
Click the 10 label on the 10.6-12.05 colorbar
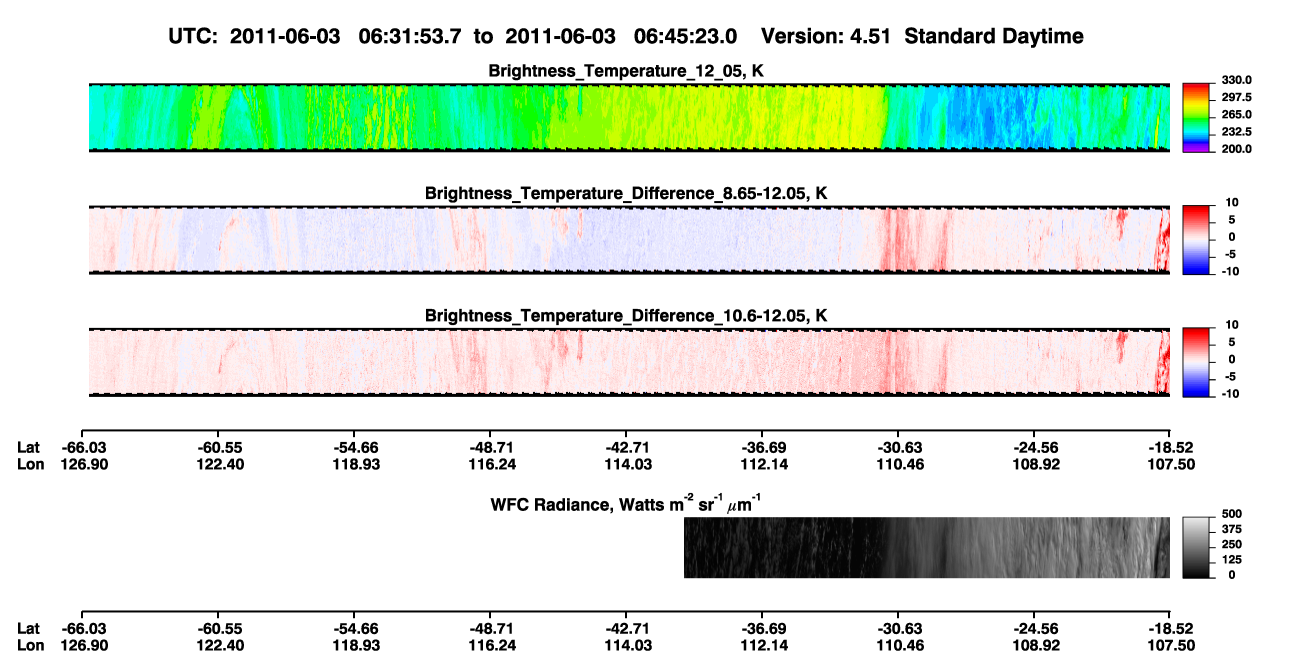(x=1233, y=325)
